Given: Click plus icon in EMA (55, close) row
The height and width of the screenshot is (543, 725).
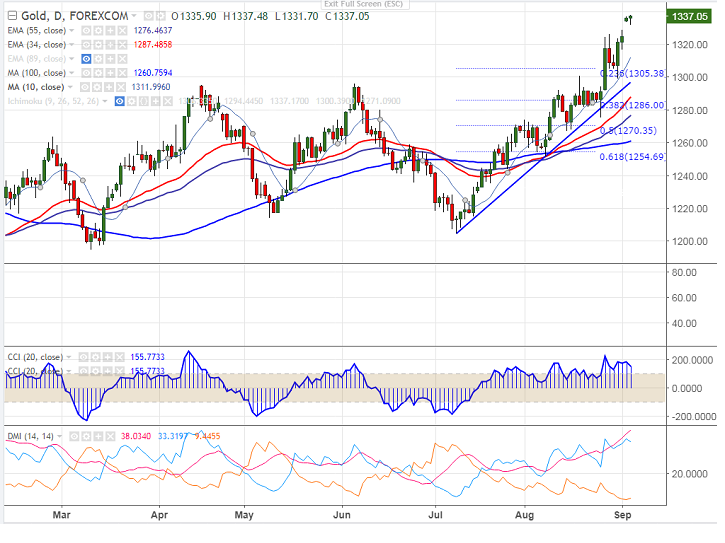Looking at the screenshot, I should coord(110,31).
